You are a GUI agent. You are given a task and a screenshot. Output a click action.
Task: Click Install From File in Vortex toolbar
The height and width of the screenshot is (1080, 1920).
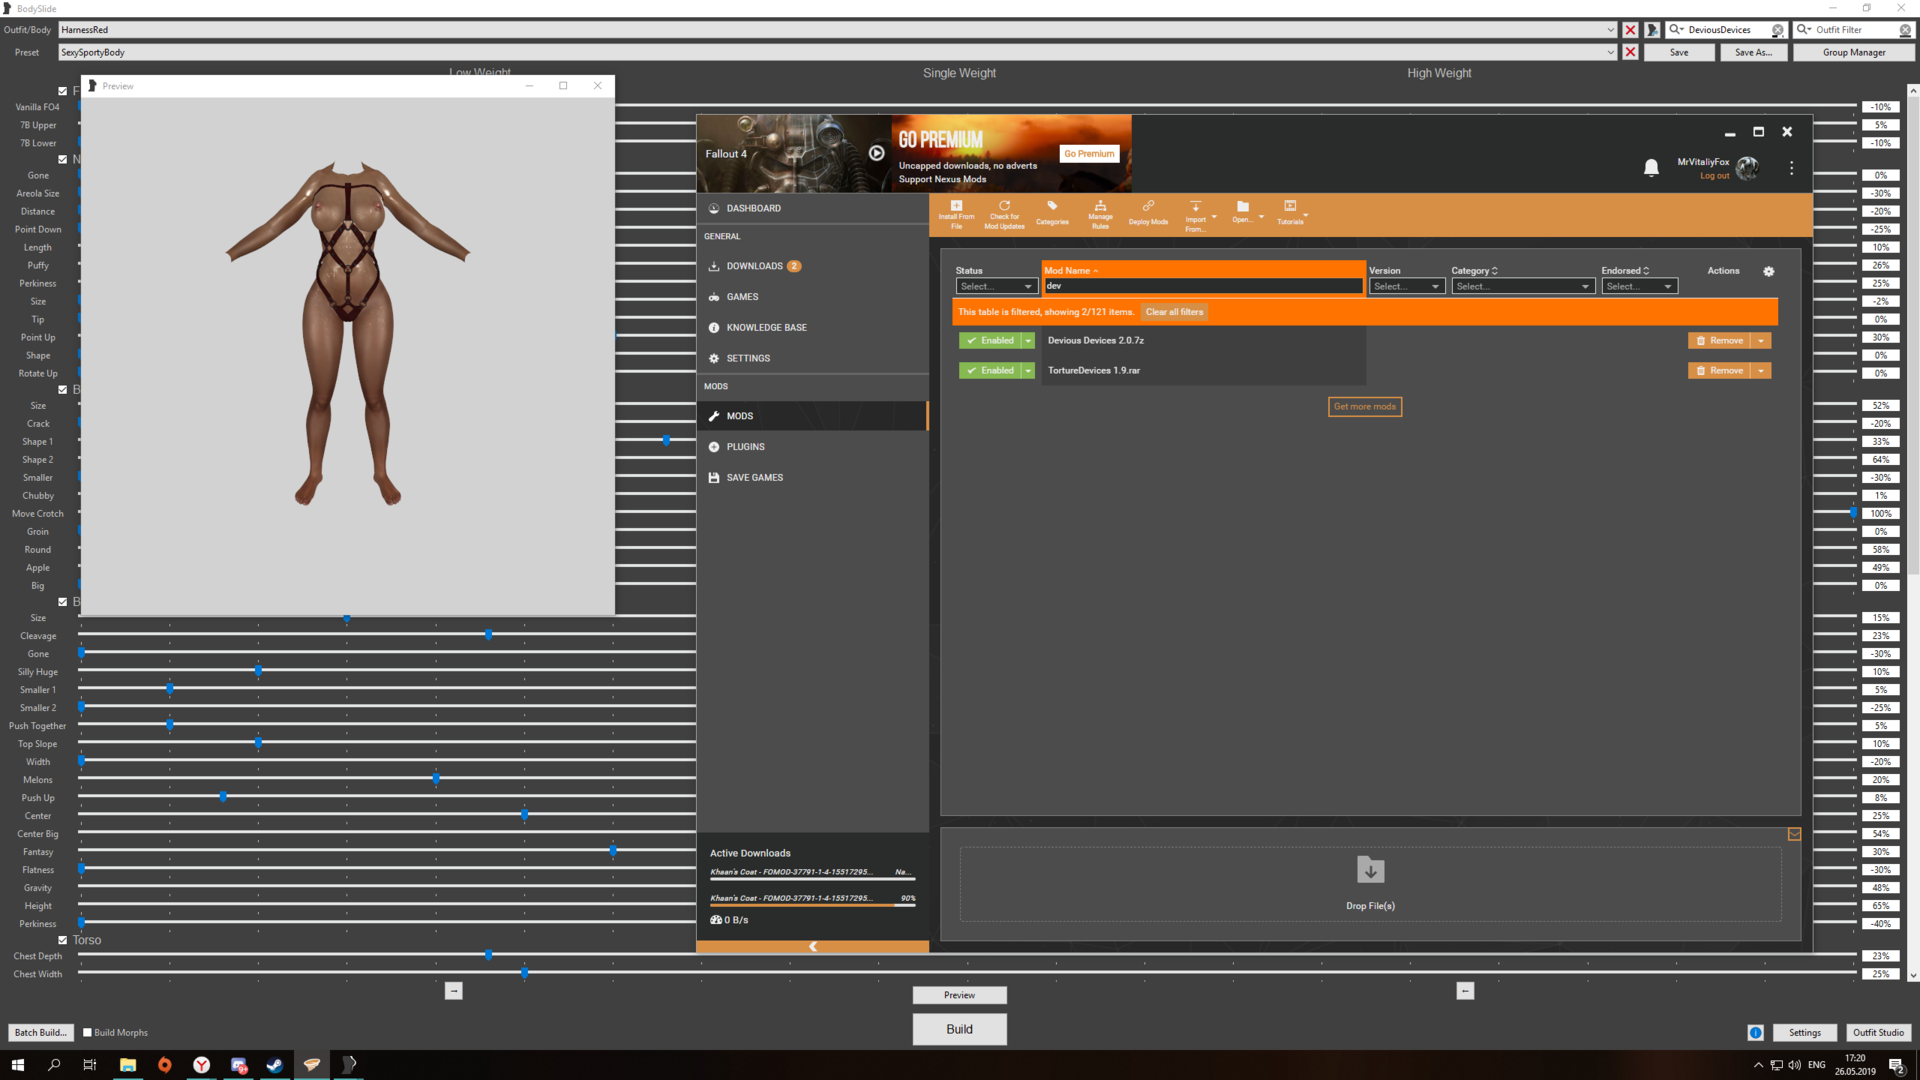(x=956, y=214)
